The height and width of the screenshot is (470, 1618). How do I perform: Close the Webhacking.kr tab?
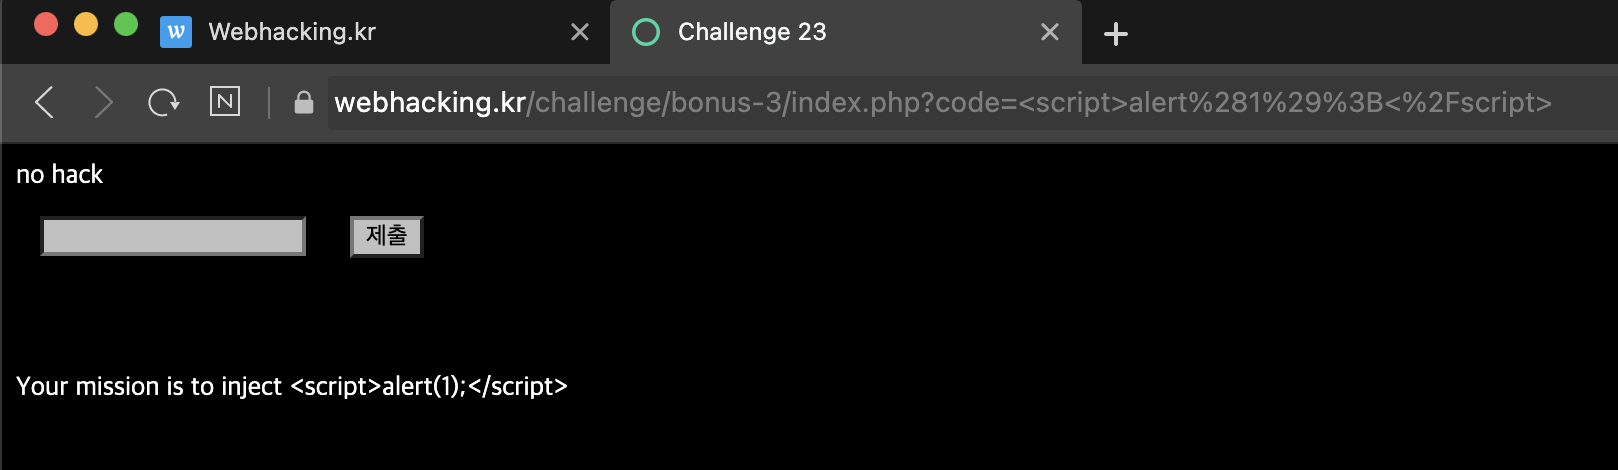coord(580,32)
